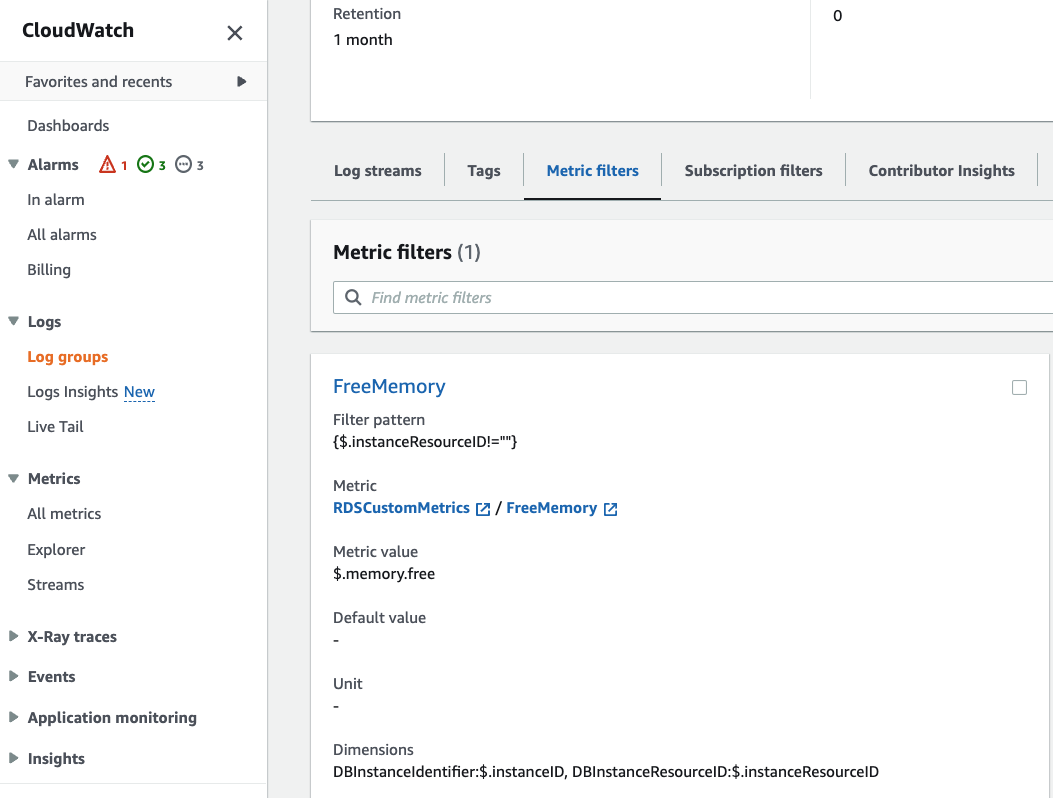Switch to the Log streams tab
The height and width of the screenshot is (798, 1053).
[377, 171]
